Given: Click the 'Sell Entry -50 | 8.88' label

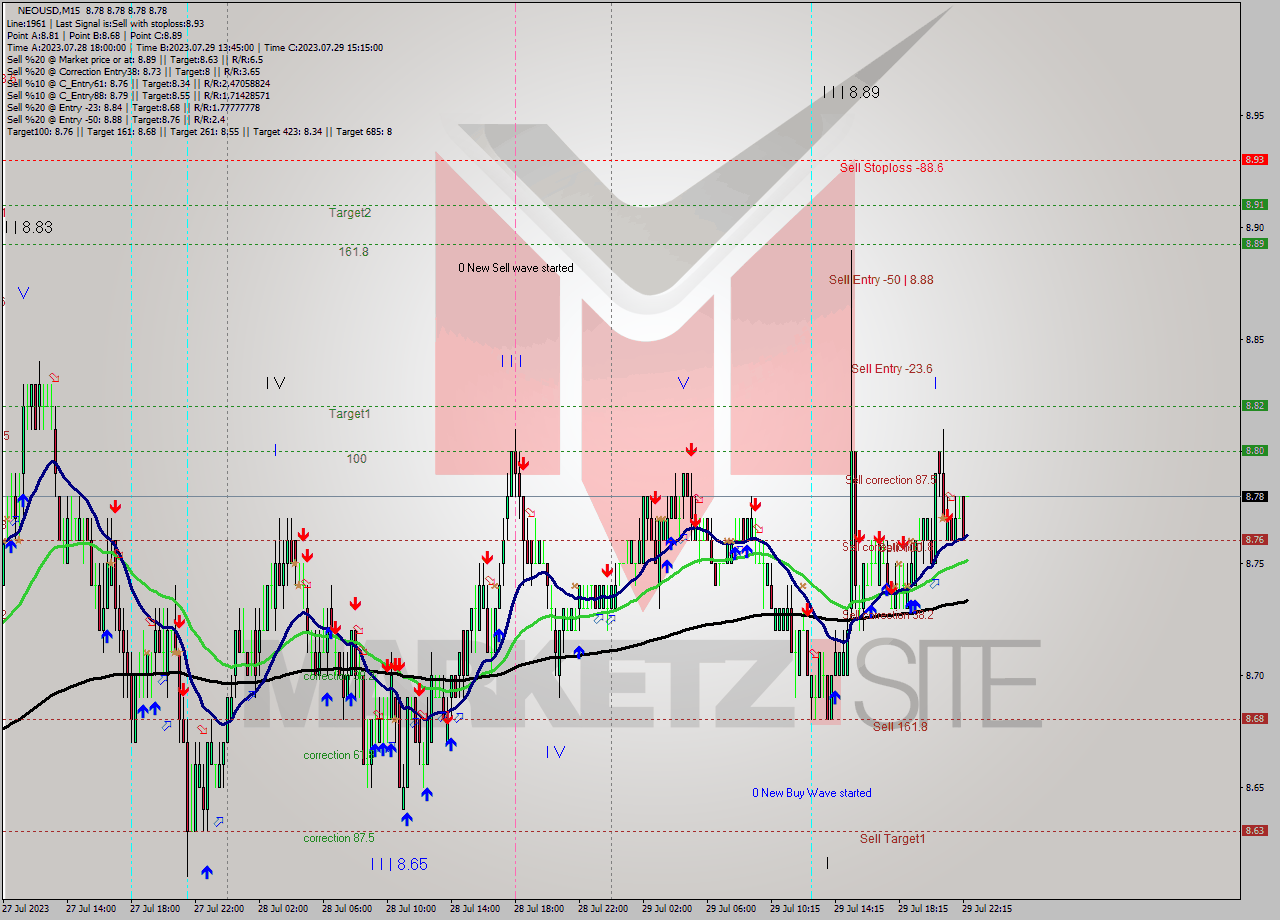Looking at the screenshot, I should pyautogui.click(x=881, y=280).
